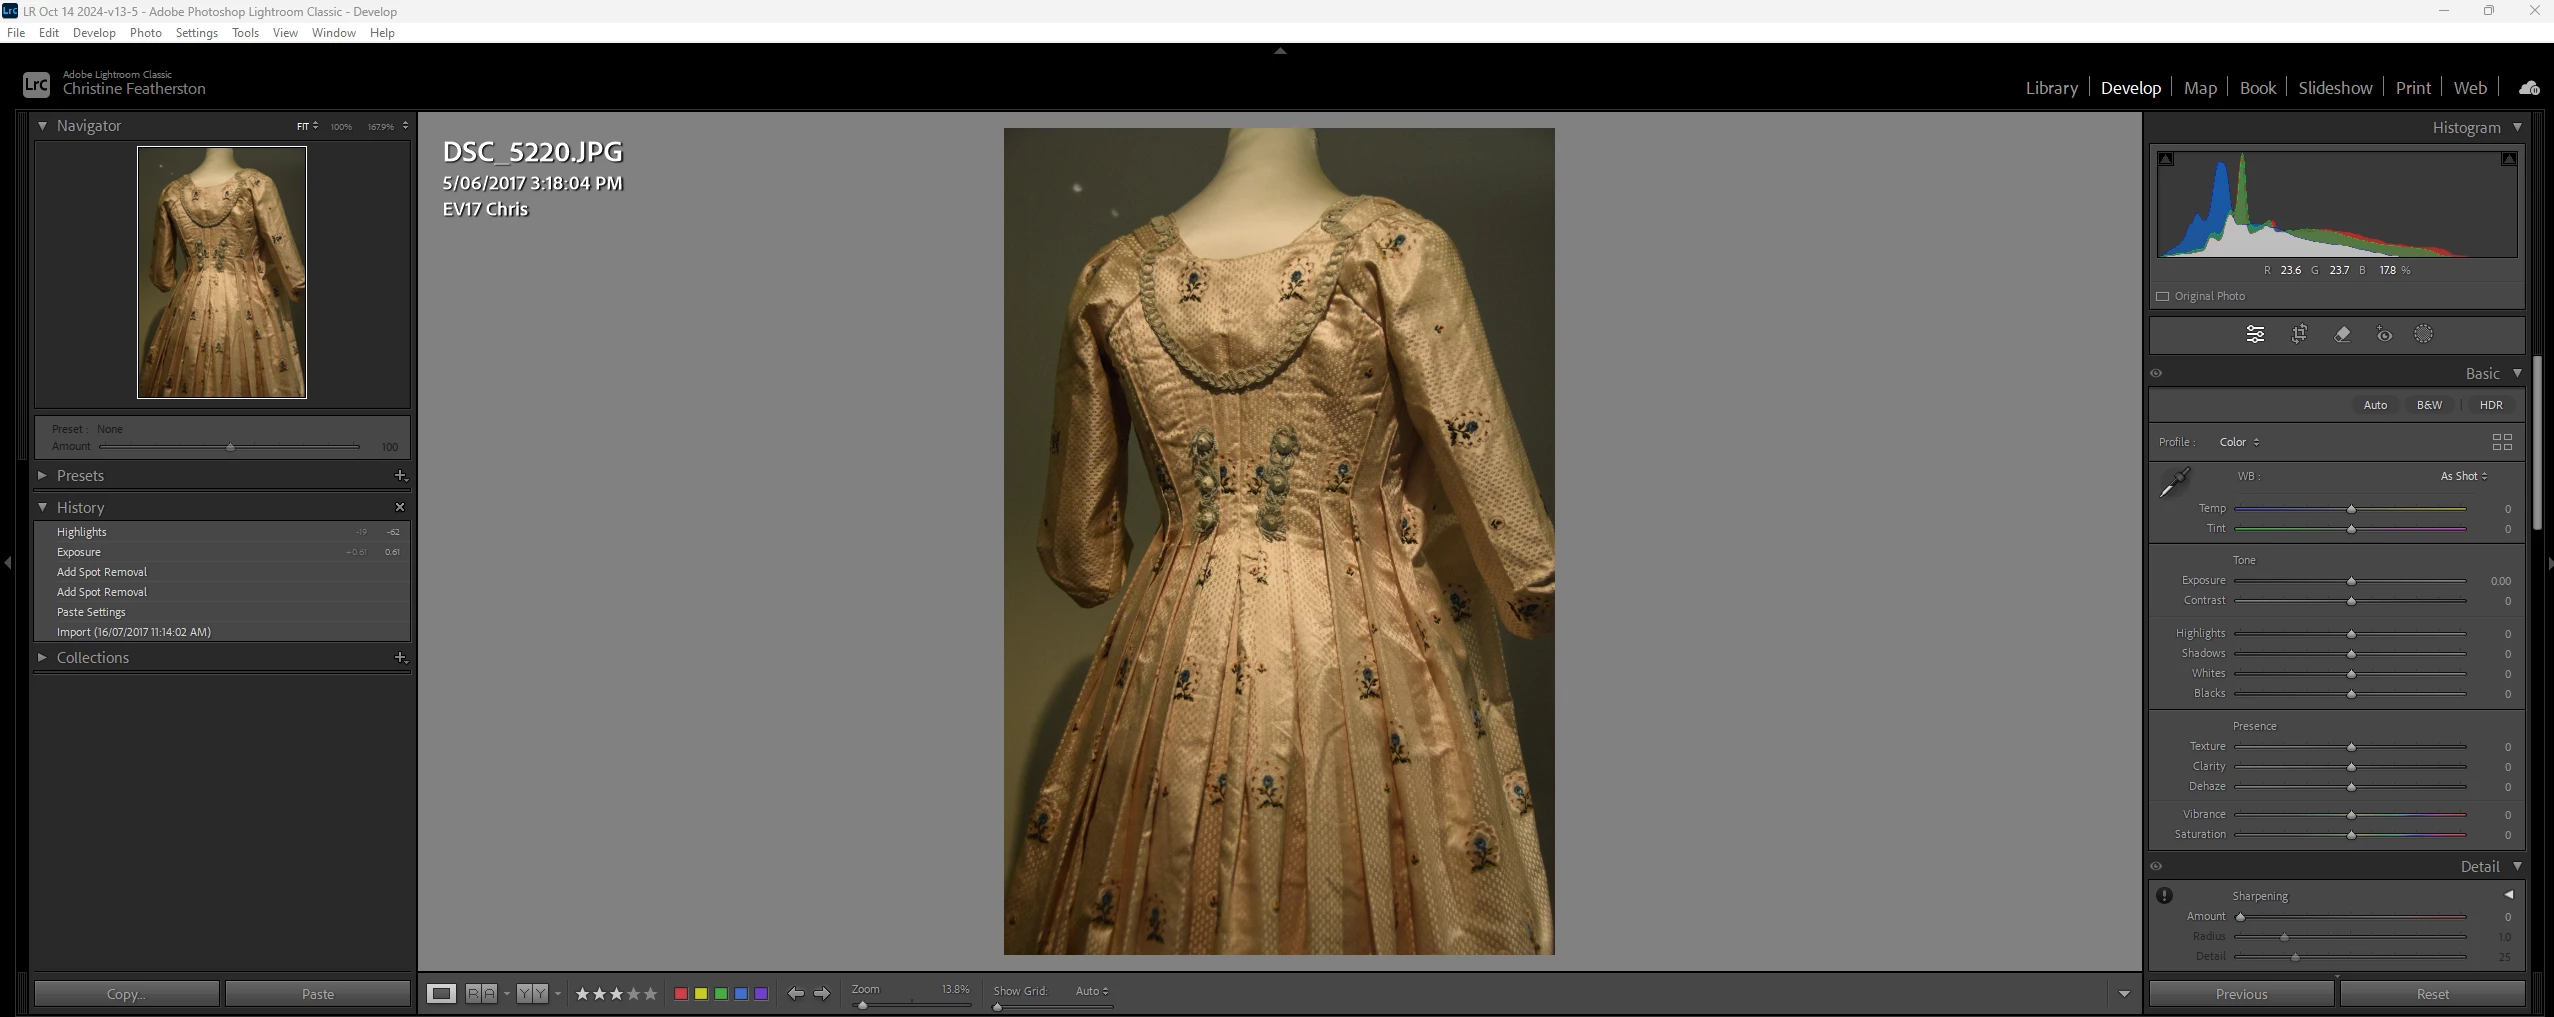Switch to the Slideshow module
Viewport: 2554px width, 1017px height.
(x=2335, y=88)
